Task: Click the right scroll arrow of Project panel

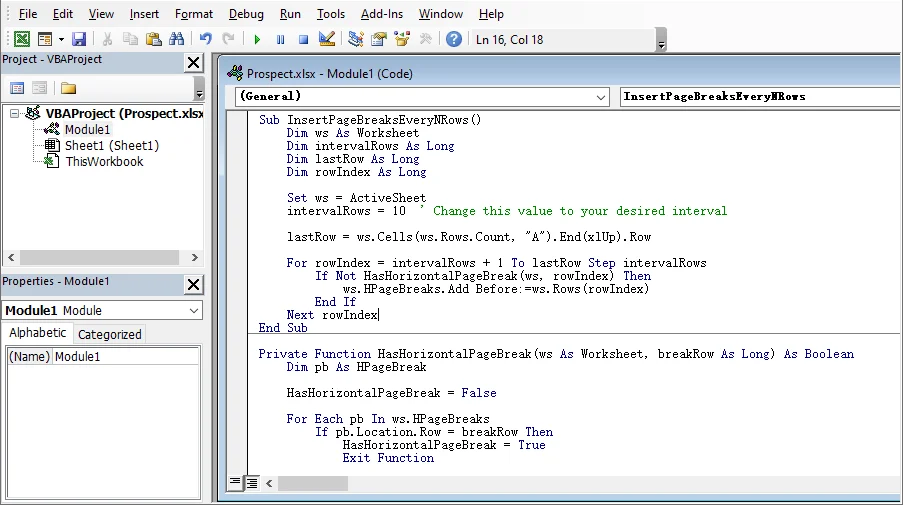Action: 194,257
